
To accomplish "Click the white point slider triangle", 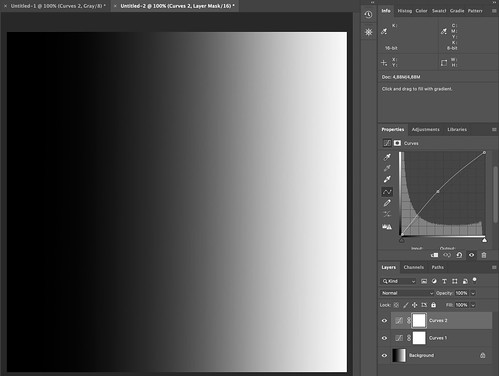I will click(x=484, y=240).
